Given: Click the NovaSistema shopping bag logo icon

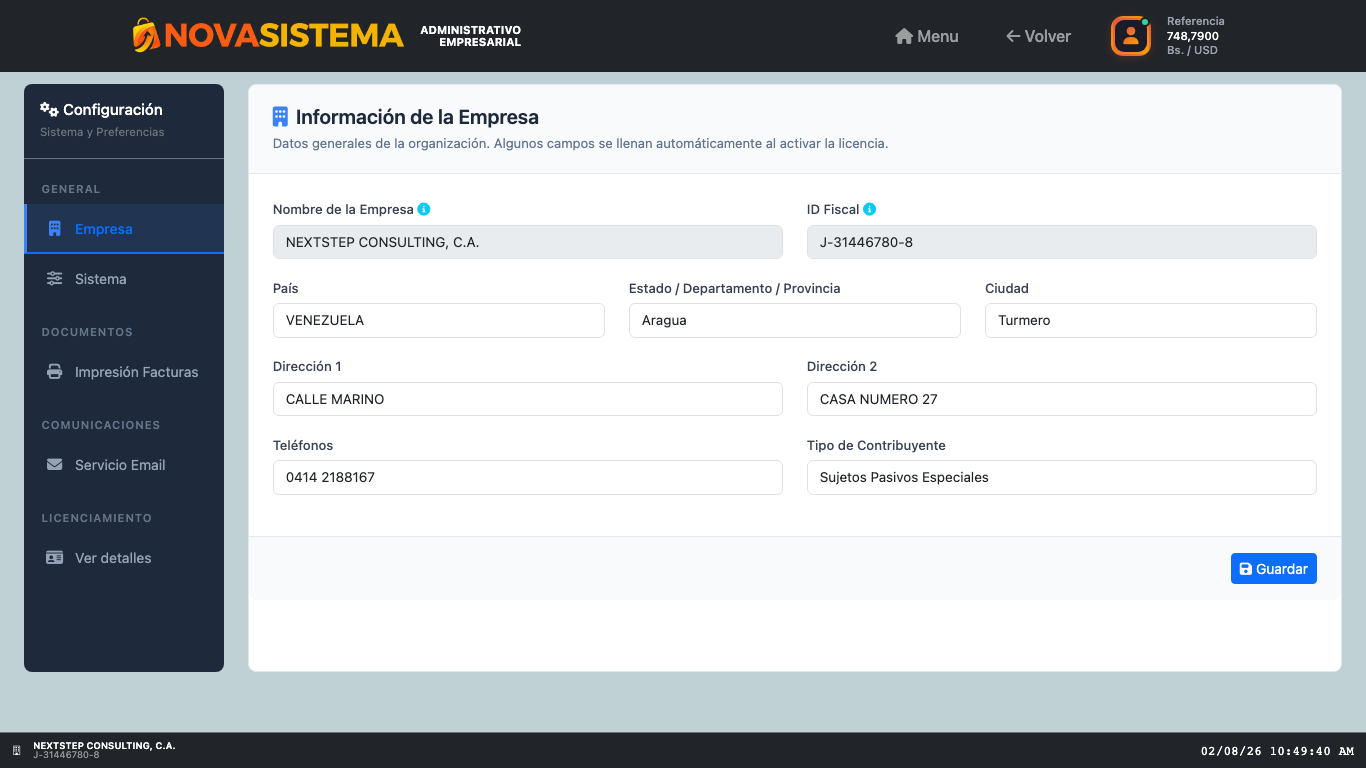Looking at the screenshot, I should [146, 36].
